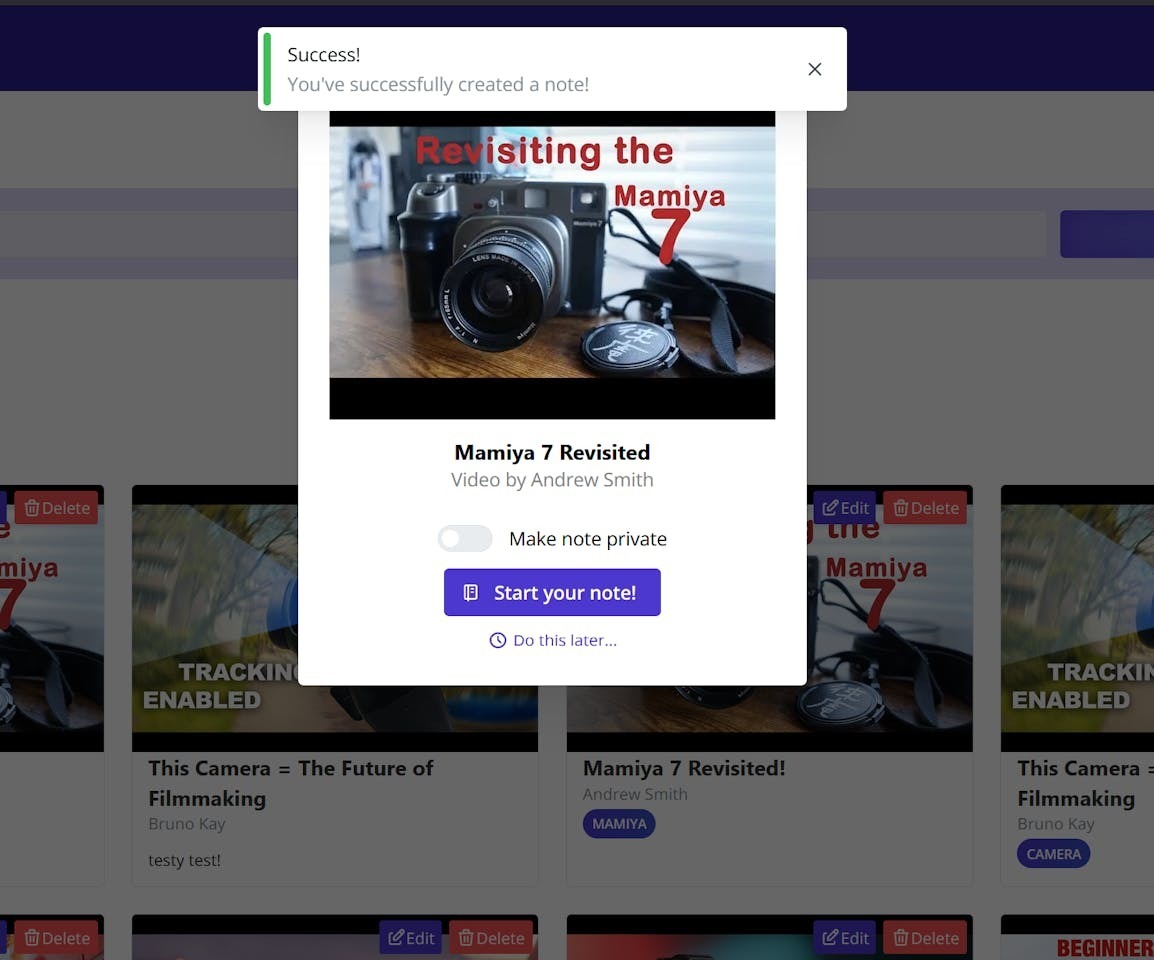Select the MAMIYA tag badge
Image resolution: width=1154 pixels, height=960 pixels.
click(x=619, y=824)
